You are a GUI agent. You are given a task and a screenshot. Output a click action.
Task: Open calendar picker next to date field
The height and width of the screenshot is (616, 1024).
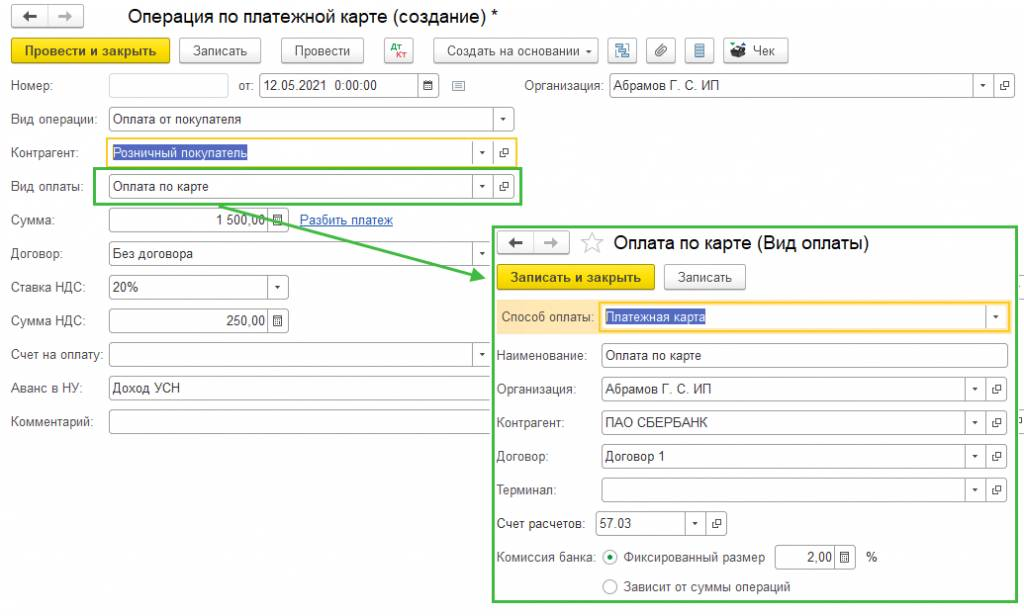tap(428, 86)
